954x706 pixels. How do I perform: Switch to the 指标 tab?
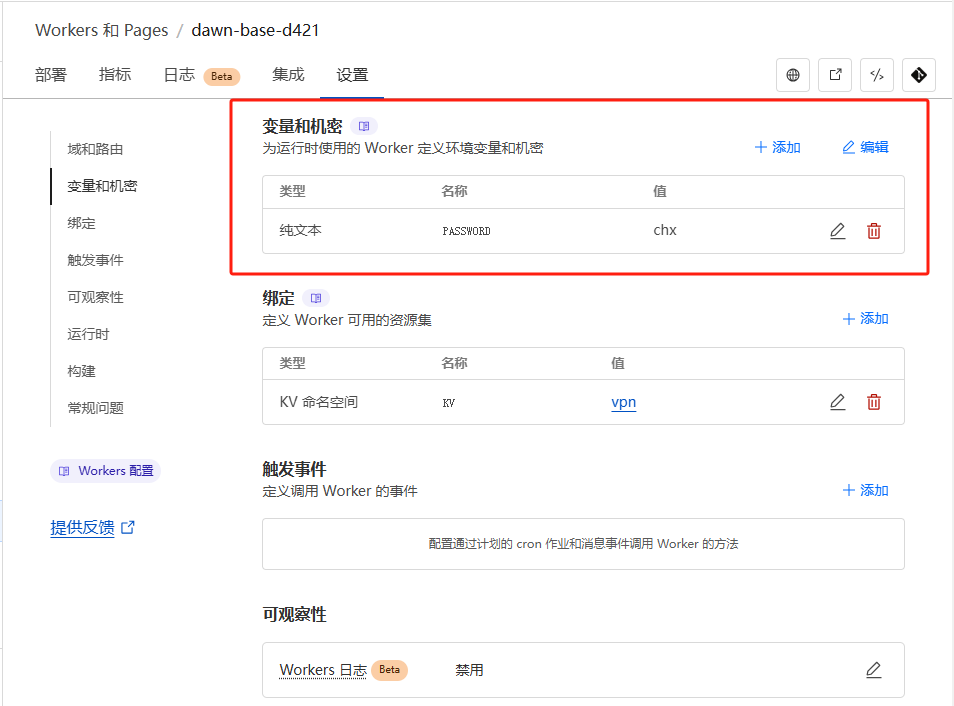click(115, 75)
